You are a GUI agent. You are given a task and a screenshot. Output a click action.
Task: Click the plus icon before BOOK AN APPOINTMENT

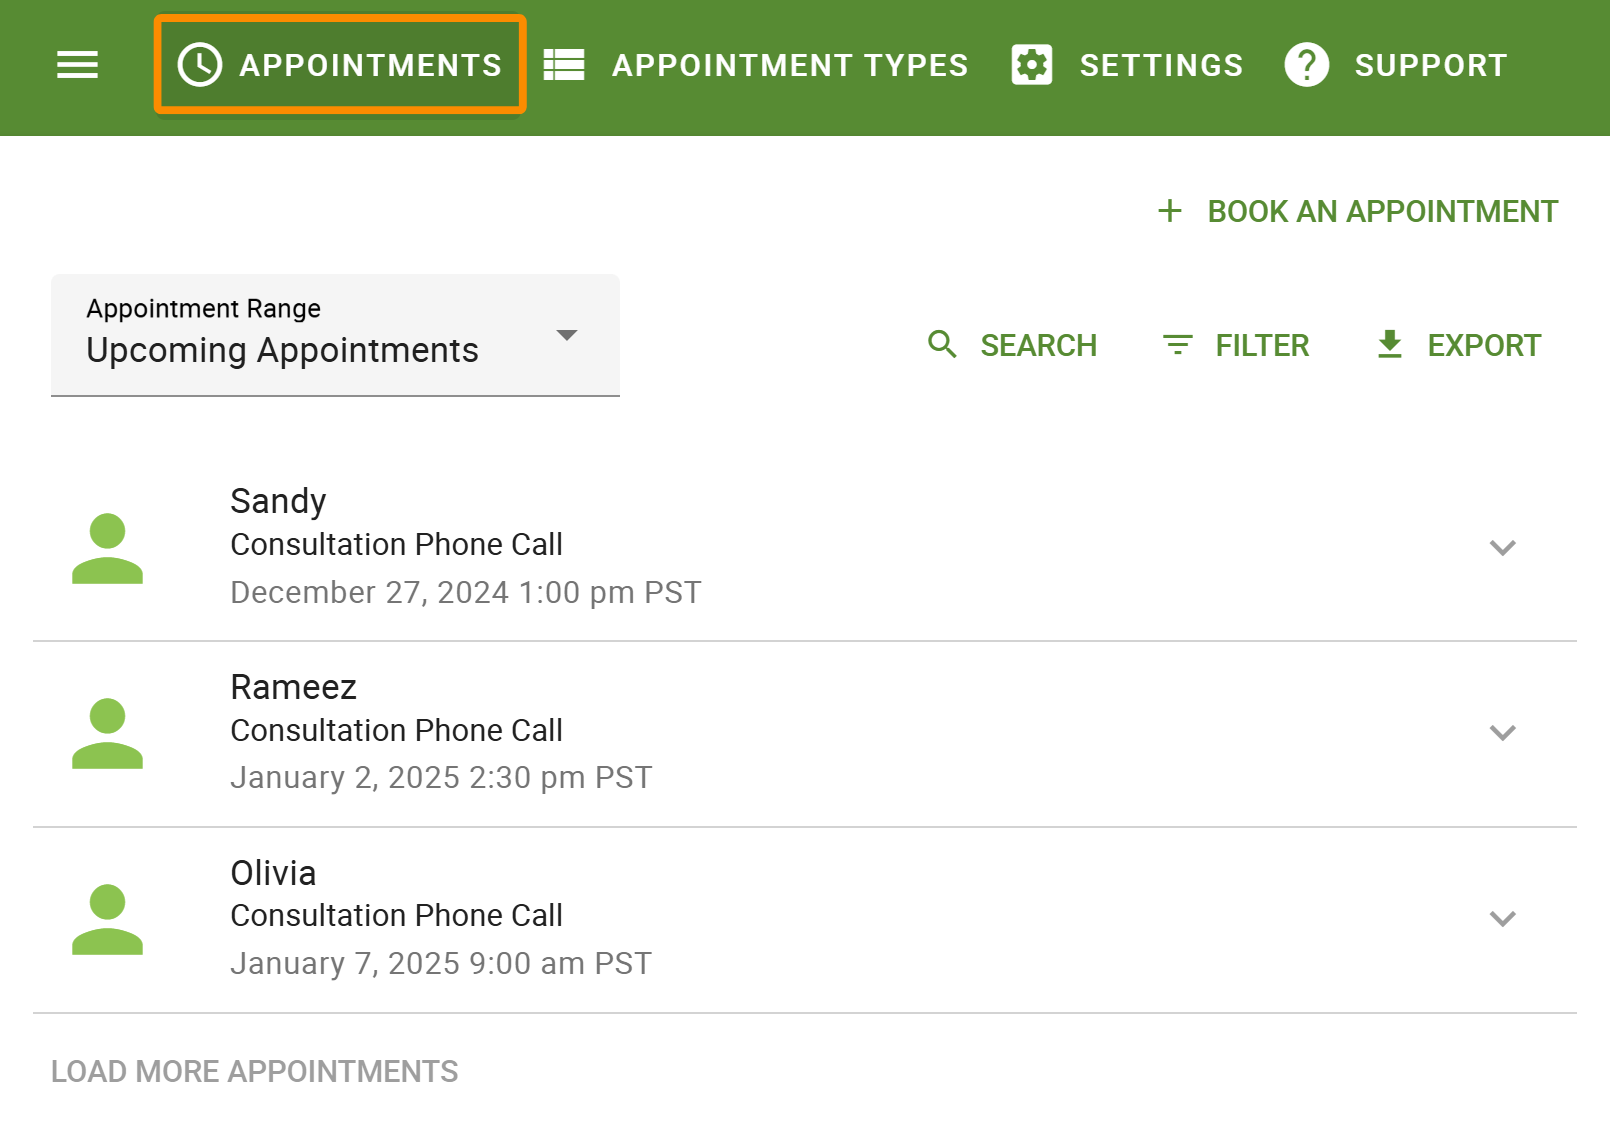pyautogui.click(x=1169, y=210)
